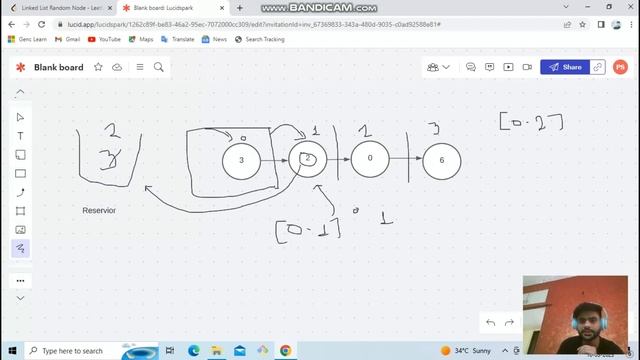Click the lucid.app address bar
This screenshot has width=640, height=360.
coord(253,24)
